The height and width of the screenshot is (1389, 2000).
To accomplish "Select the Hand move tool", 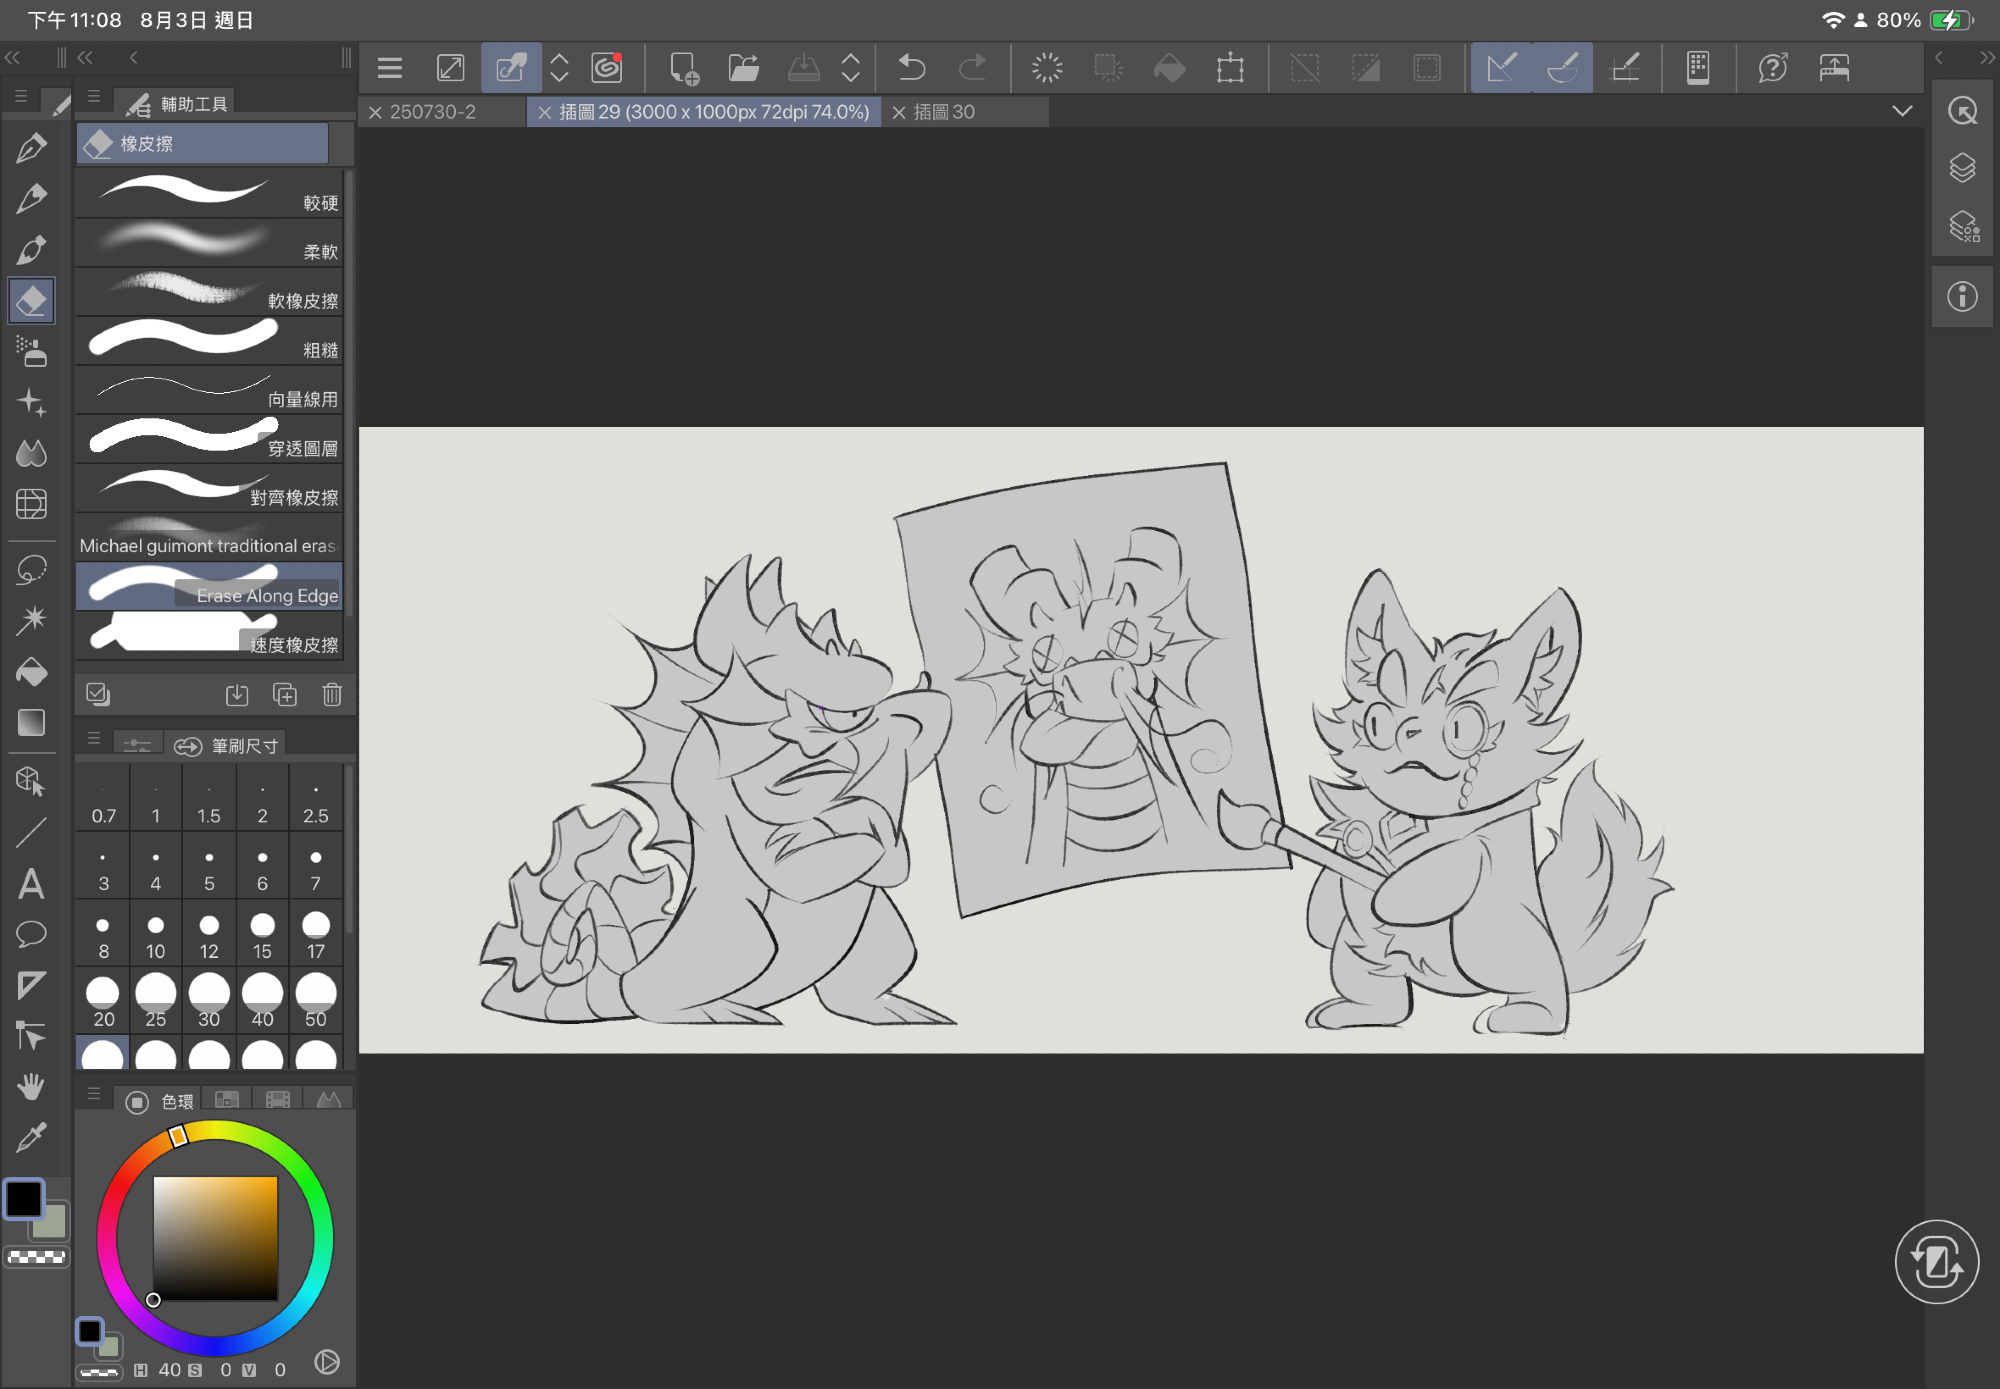I will [x=31, y=1086].
